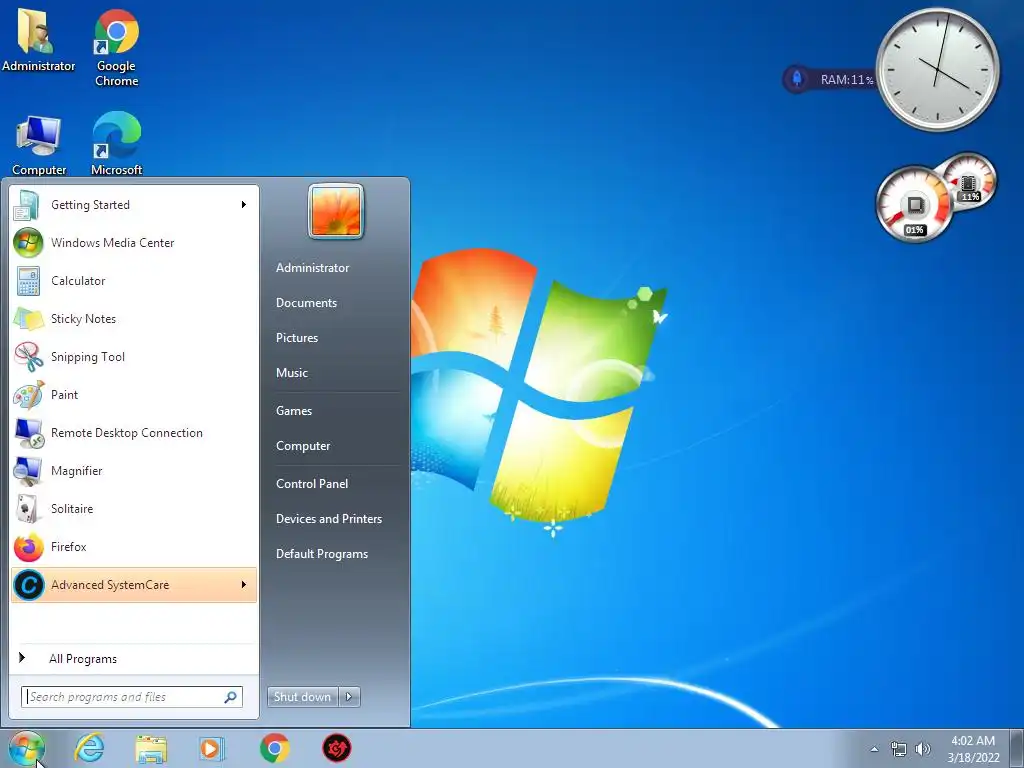
Task: Launch the Magnifier icon
Action: 28,471
